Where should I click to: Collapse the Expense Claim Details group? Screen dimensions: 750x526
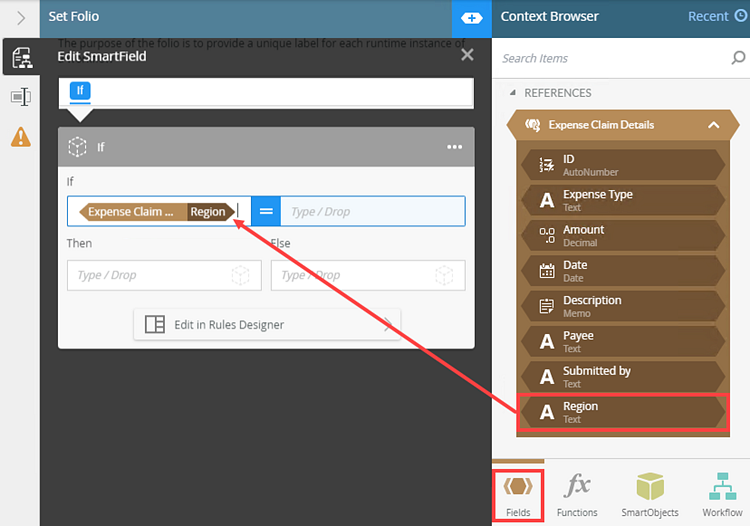[x=713, y=125]
